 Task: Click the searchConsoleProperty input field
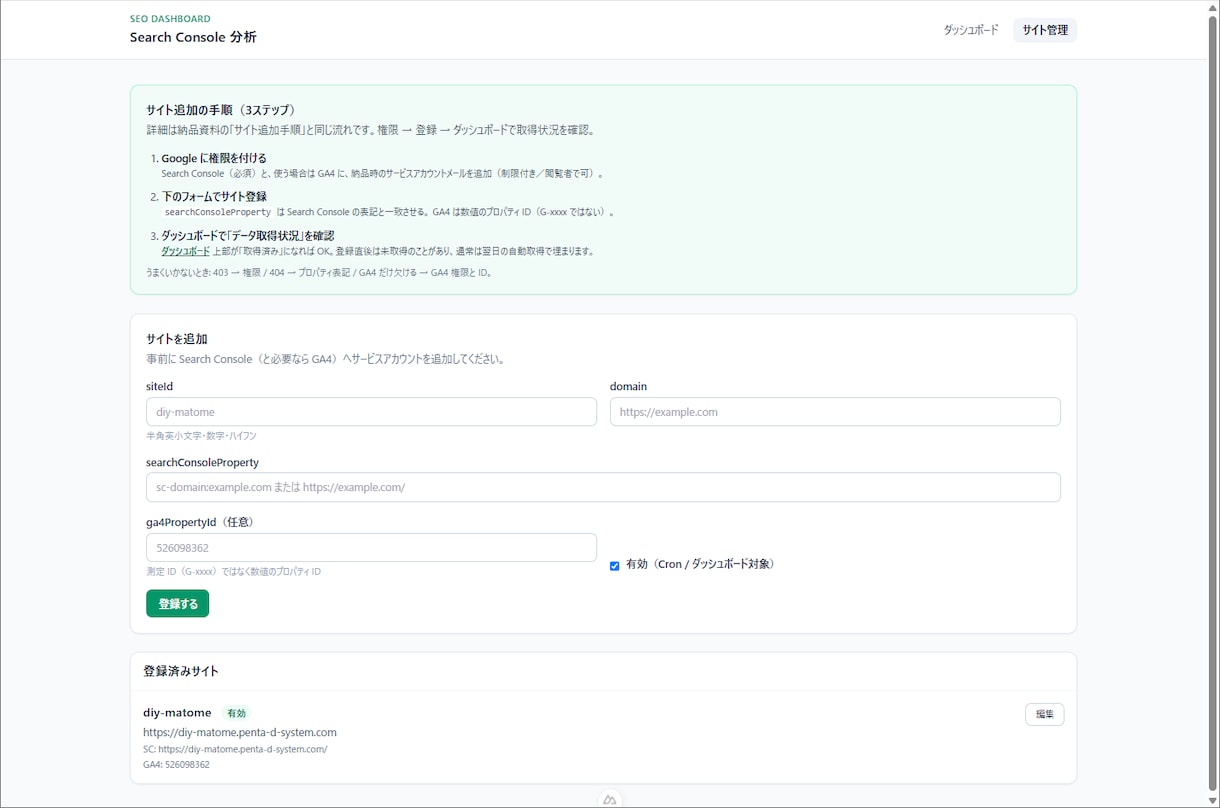click(603, 487)
